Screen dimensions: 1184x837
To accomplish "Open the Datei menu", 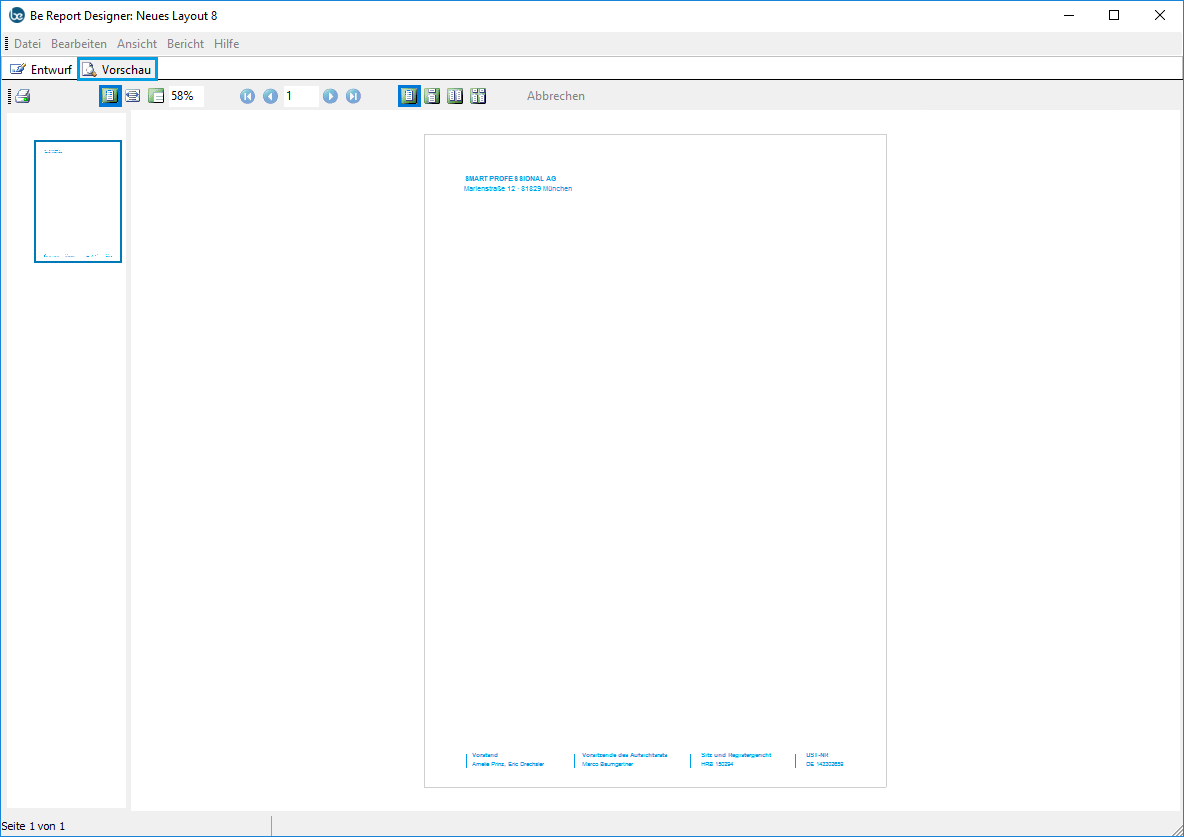I will [27, 44].
